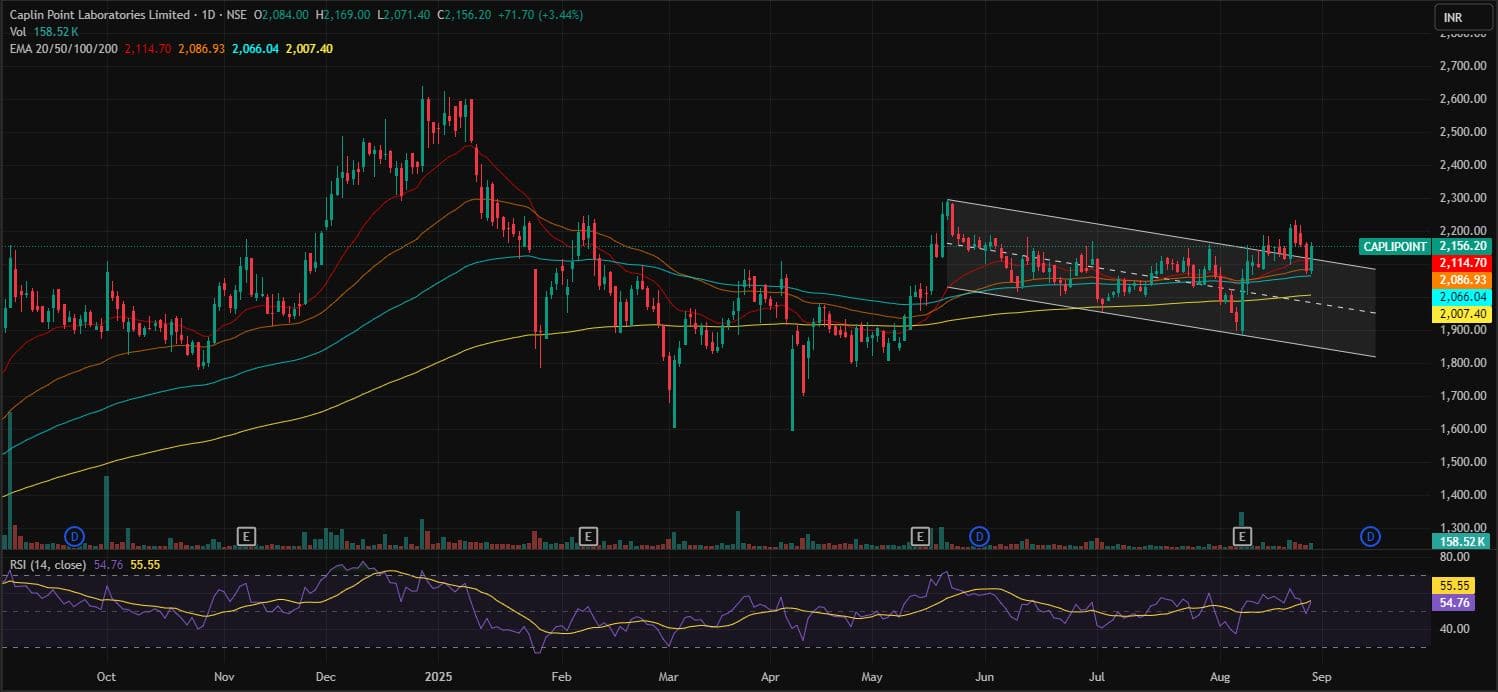Click the dividend marker left of October
The width and height of the screenshot is (1498, 692).
(73, 537)
